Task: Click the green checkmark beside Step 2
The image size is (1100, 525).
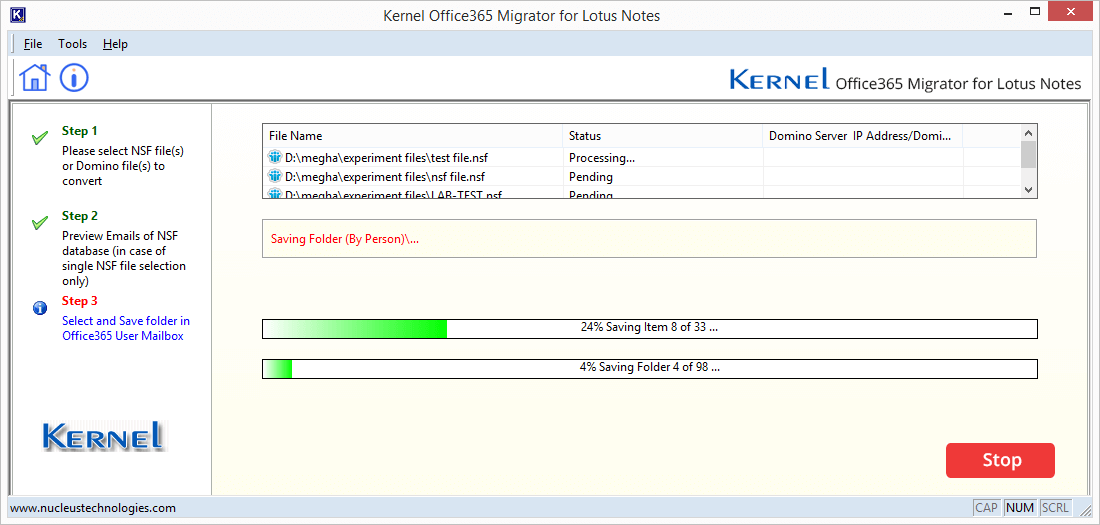Action: pos(40,223)
